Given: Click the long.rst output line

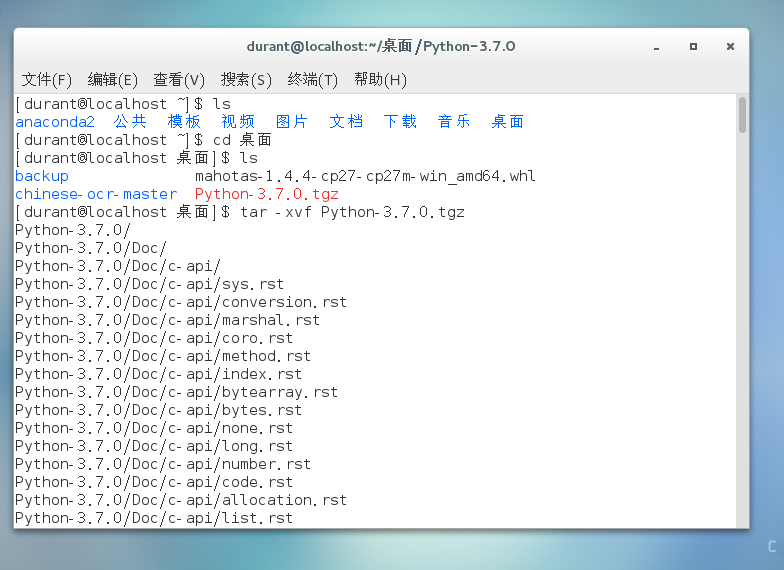Looking at the screenshot, I should [154, 446].
